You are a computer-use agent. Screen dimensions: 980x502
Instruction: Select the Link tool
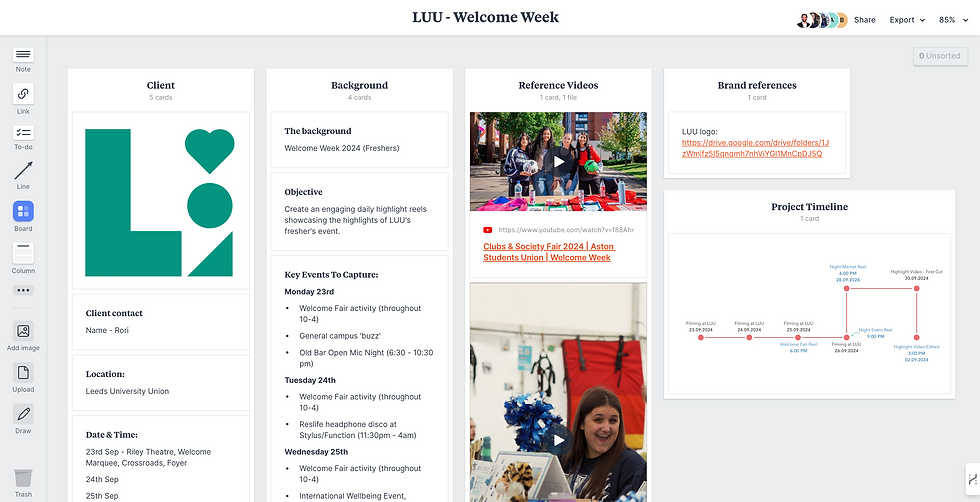coord(23,99)
